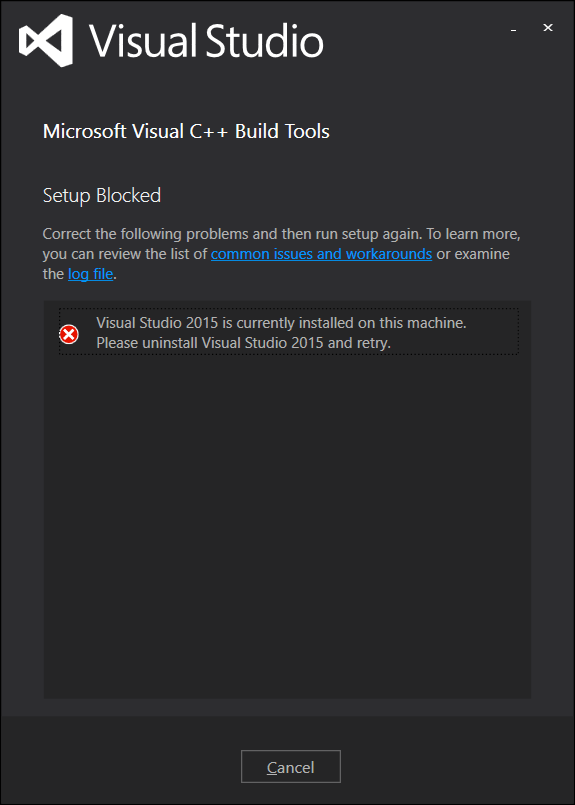Open the common issues and workarounds link

321,254
